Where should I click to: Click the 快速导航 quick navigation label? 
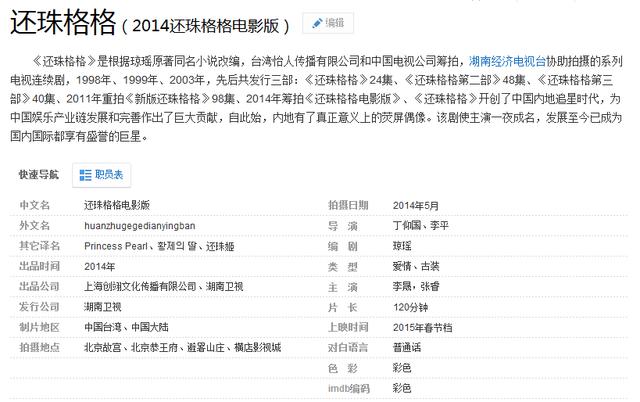(38, 174)
